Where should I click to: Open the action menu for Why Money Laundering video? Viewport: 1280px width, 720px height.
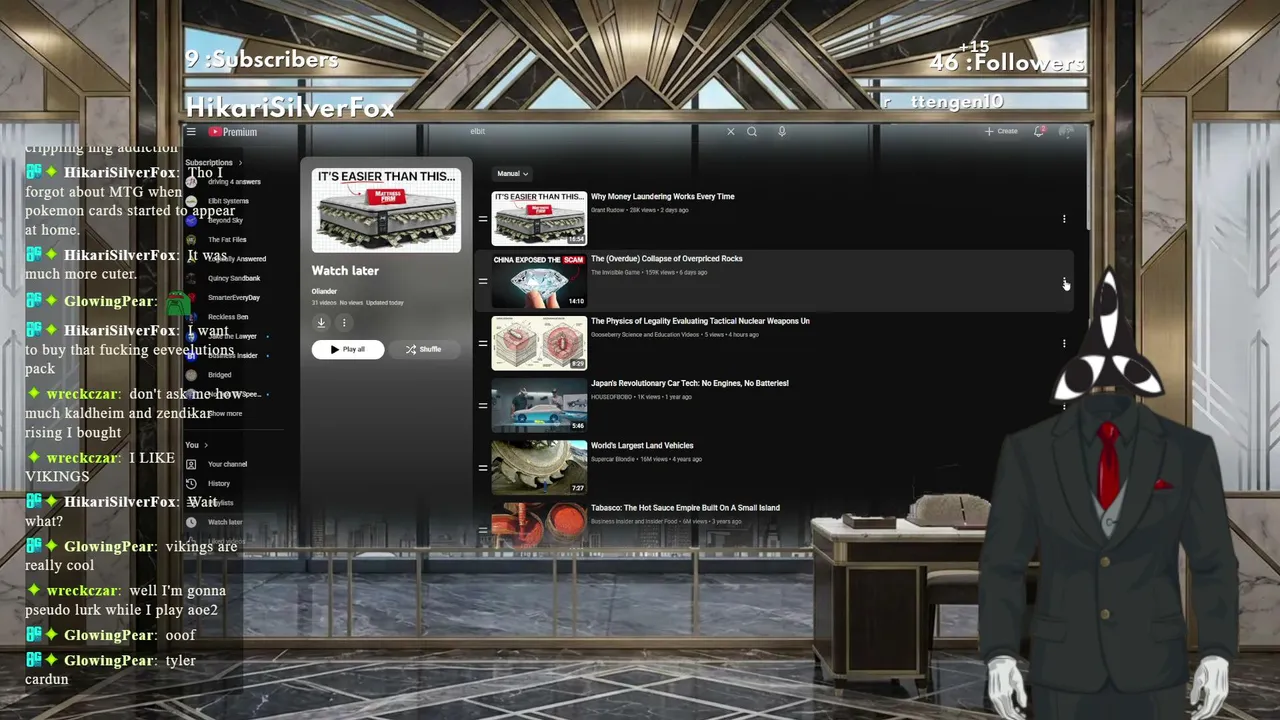tap(1064, 219)
